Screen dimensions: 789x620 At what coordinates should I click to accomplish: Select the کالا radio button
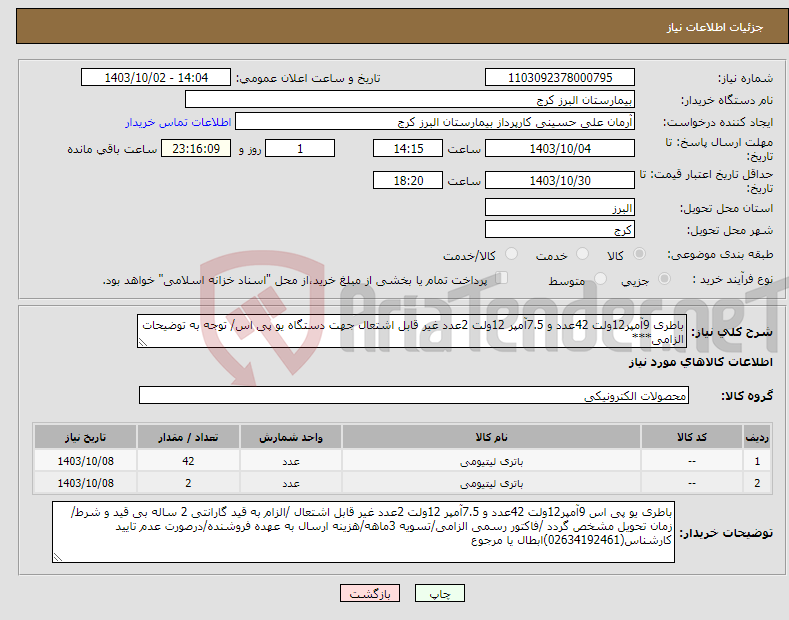(639, 254)
